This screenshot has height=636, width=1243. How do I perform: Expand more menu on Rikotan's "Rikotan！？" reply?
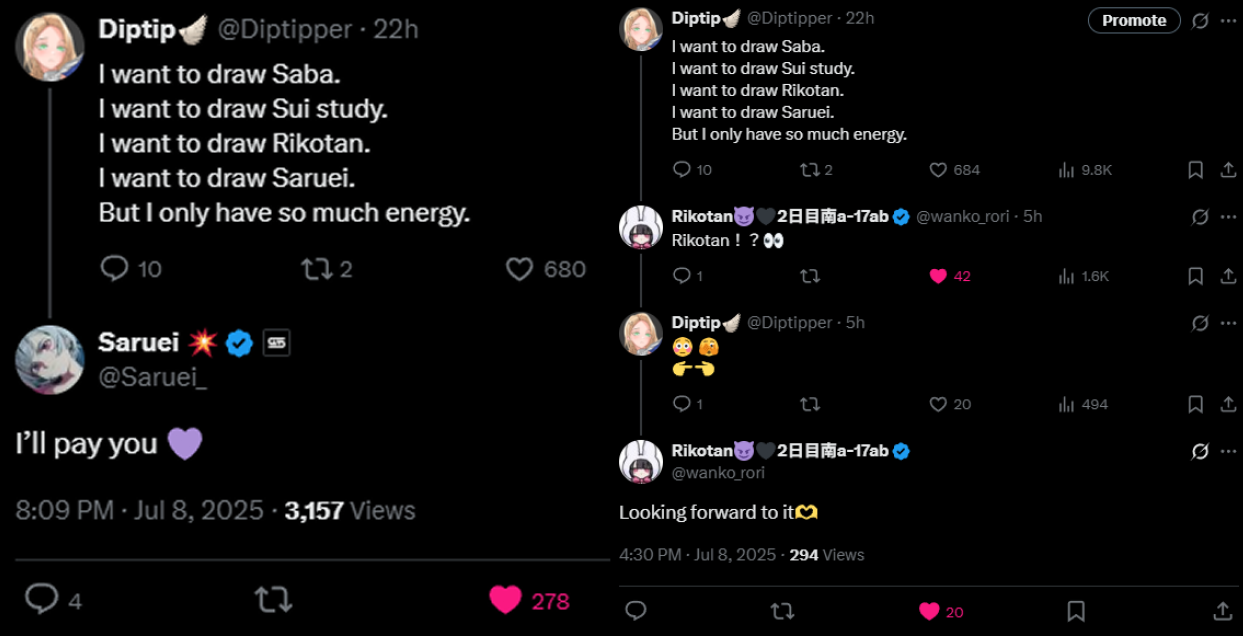[x=1229, y=216]
